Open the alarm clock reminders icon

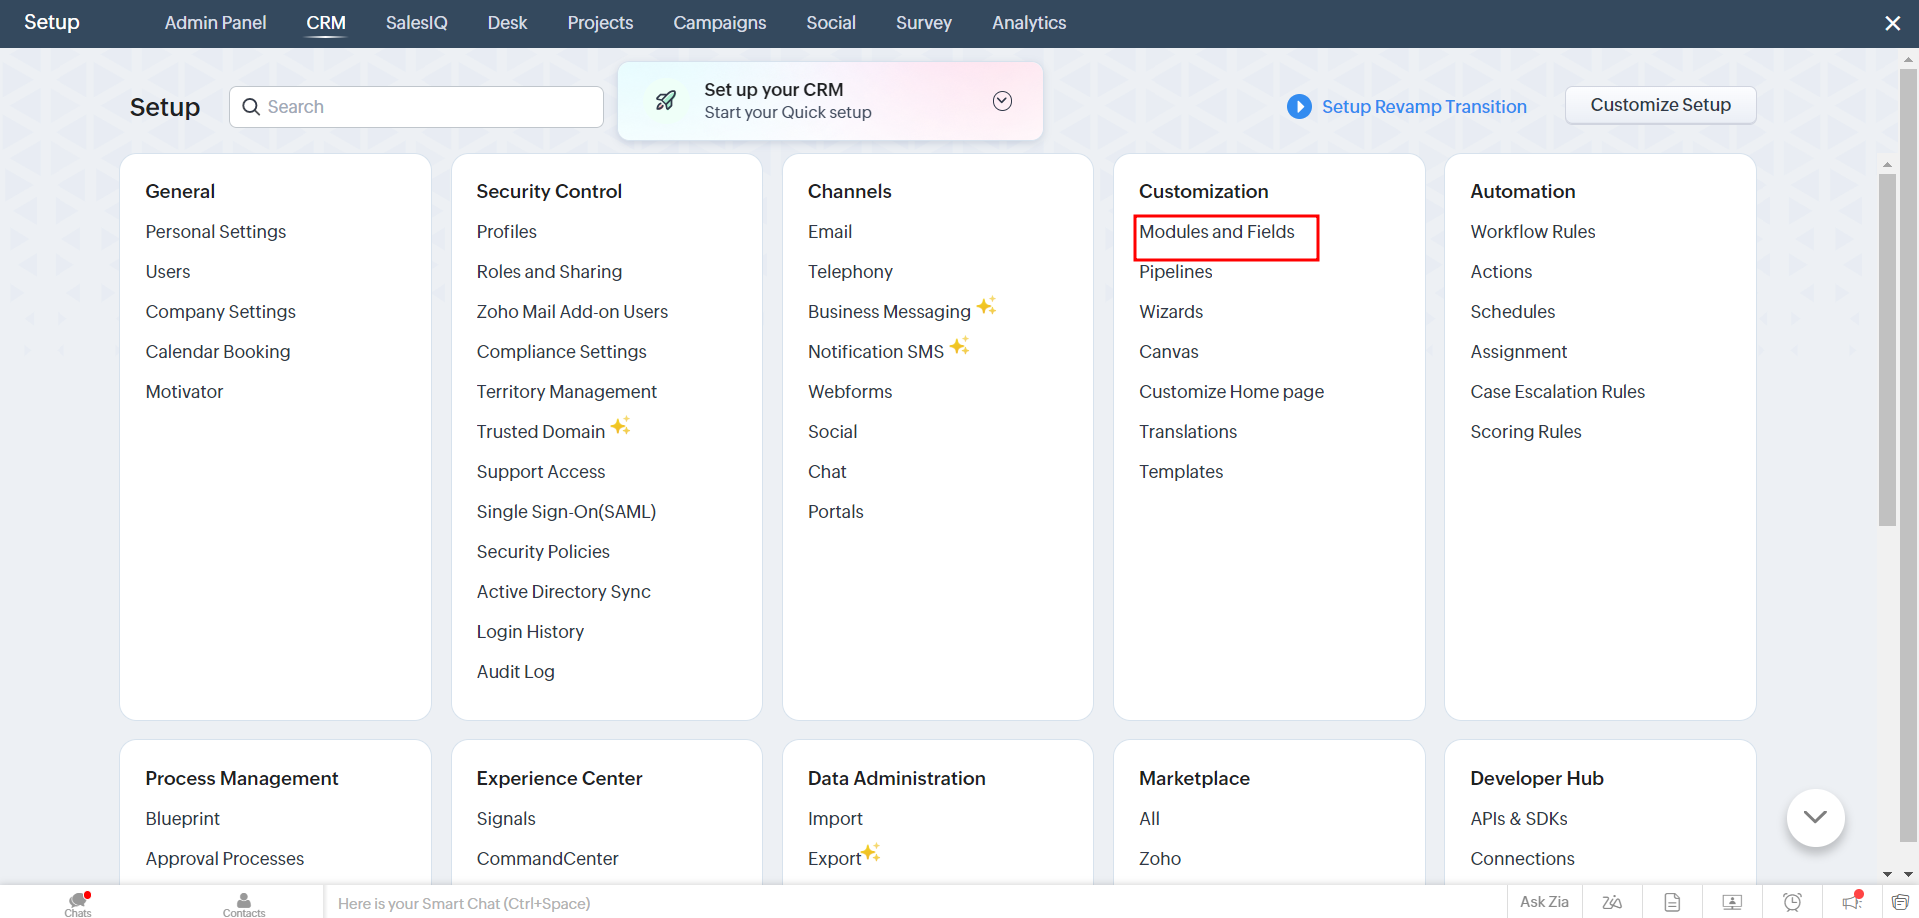pos(1792,902)
